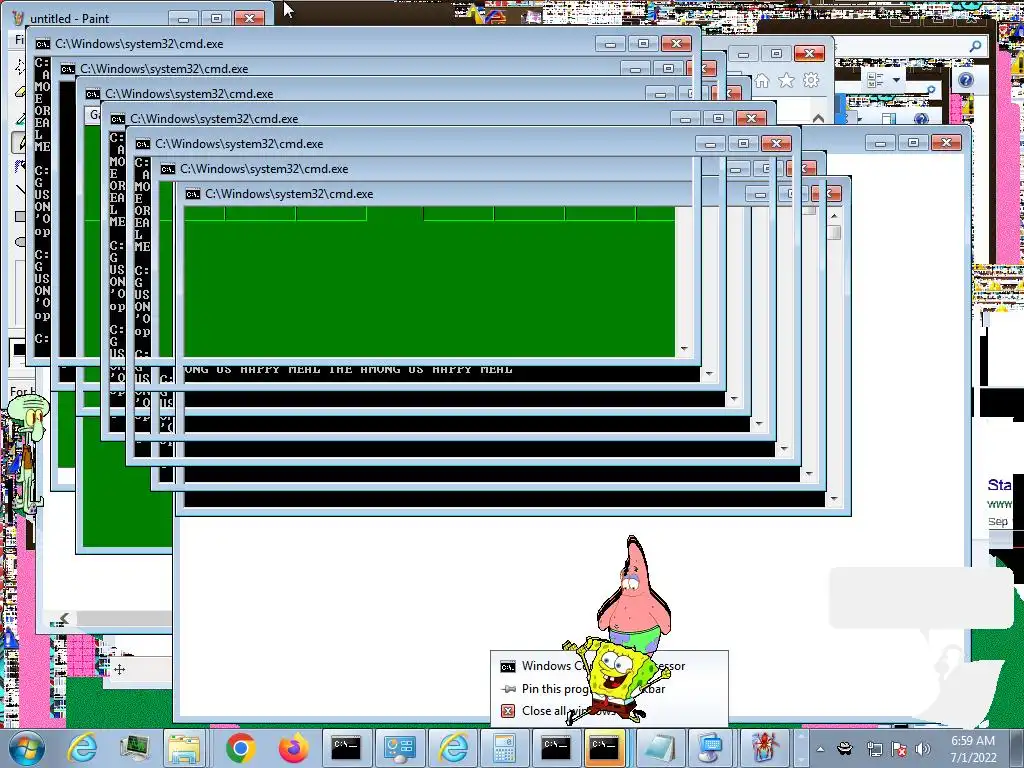This screenshot has width=1024, height=768.
Task: Expand the Explorer view options dropdown arrow
Action: coord(896,80)
